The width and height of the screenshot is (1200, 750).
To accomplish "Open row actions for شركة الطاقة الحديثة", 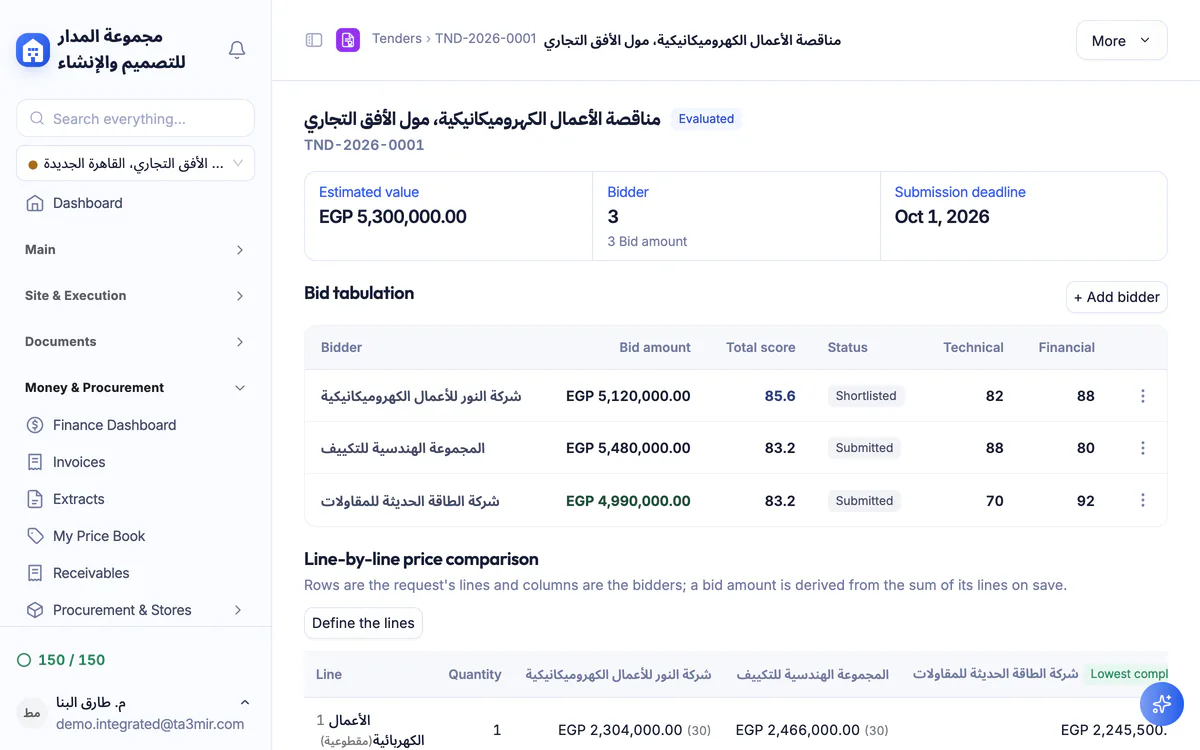I will coord(1143,500).
